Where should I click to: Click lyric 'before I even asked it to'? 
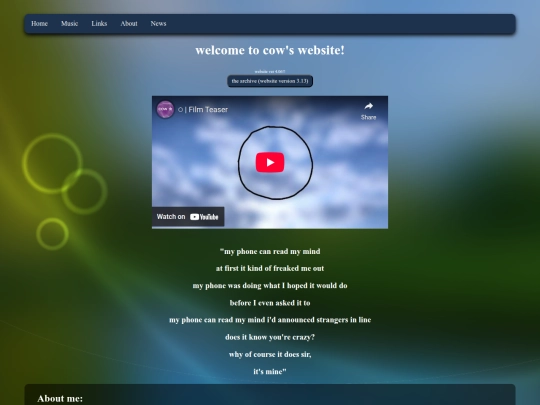270,303
